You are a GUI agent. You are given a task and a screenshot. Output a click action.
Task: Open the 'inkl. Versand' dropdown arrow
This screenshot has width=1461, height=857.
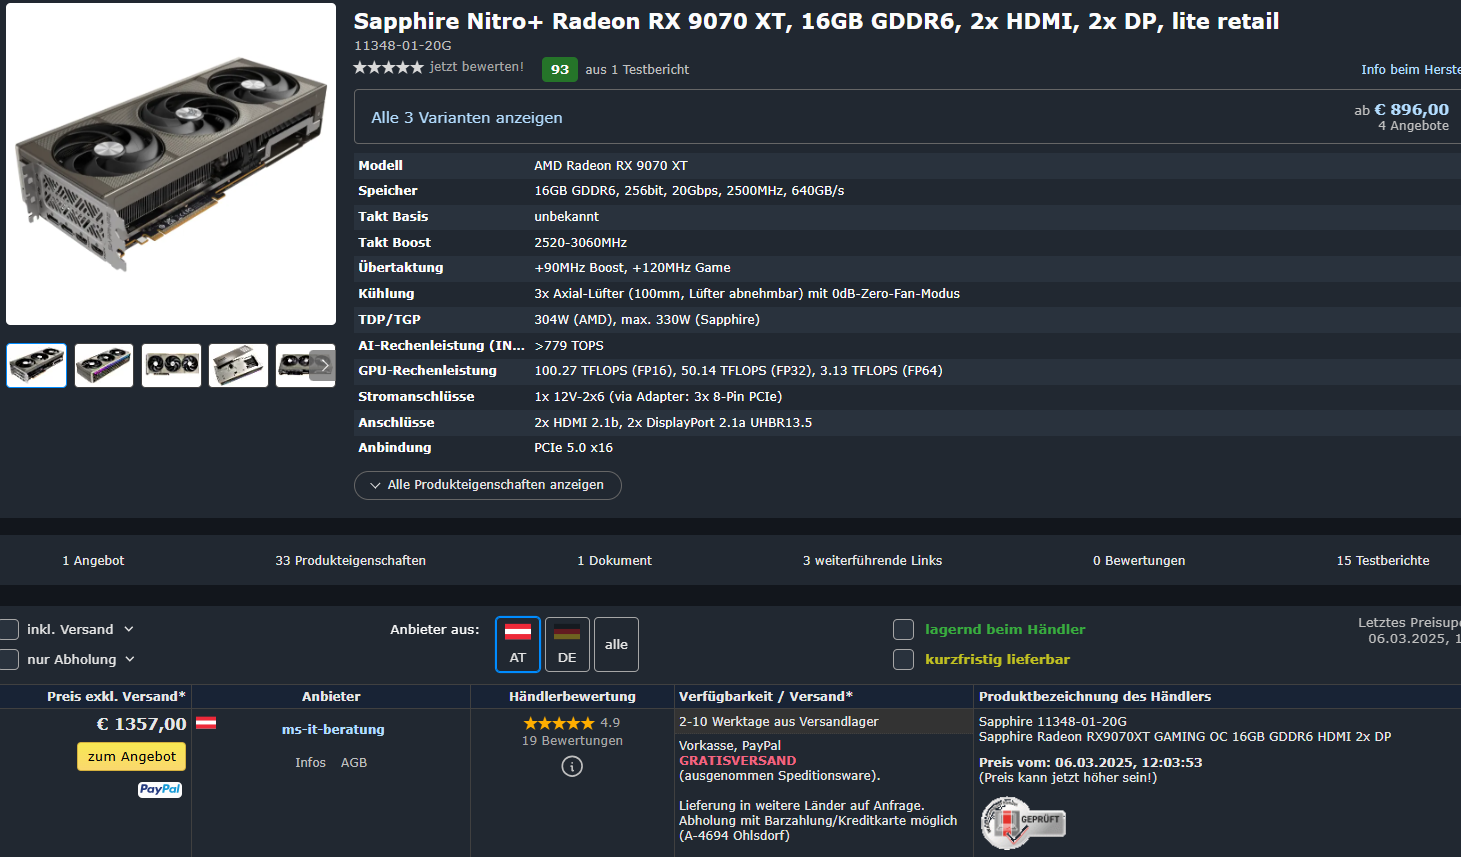coord(129,630)
